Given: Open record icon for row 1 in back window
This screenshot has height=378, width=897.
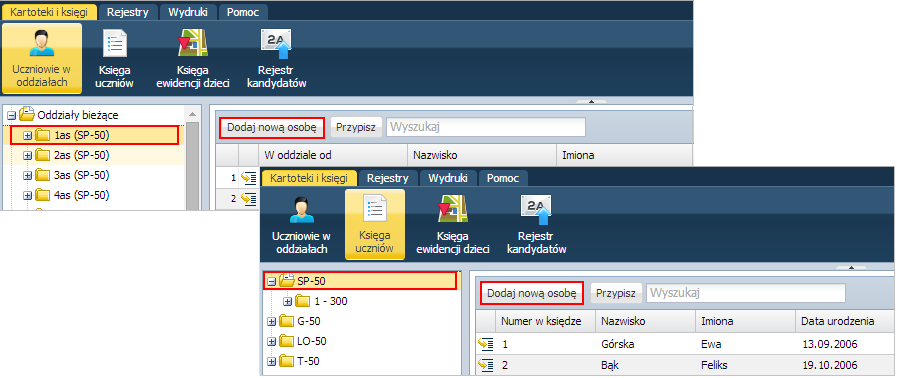Looking at the screenshot, I should point(248,178).
